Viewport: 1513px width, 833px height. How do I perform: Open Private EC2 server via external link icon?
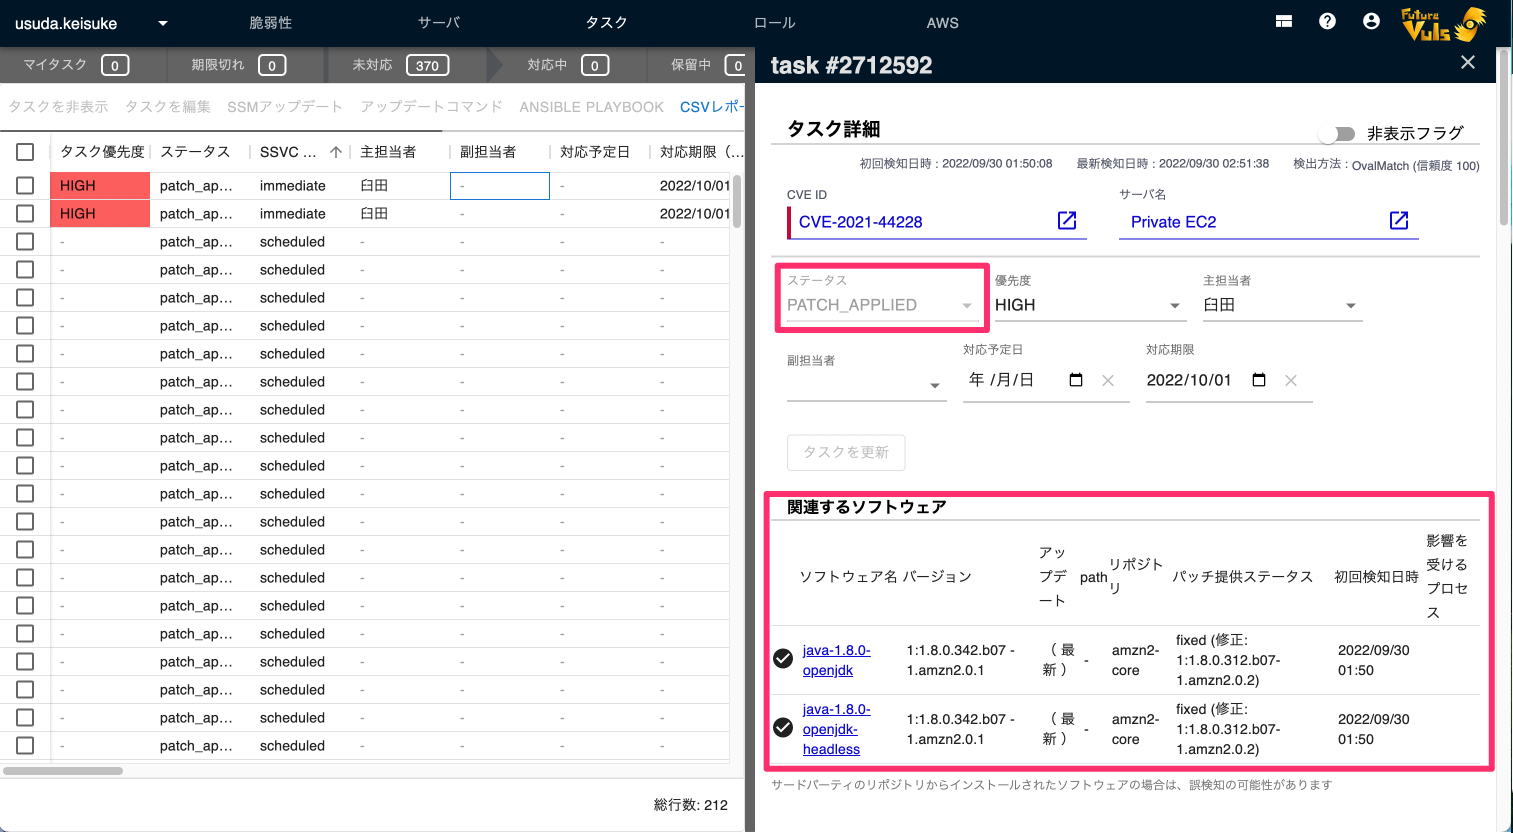[x=1398, y=220]
